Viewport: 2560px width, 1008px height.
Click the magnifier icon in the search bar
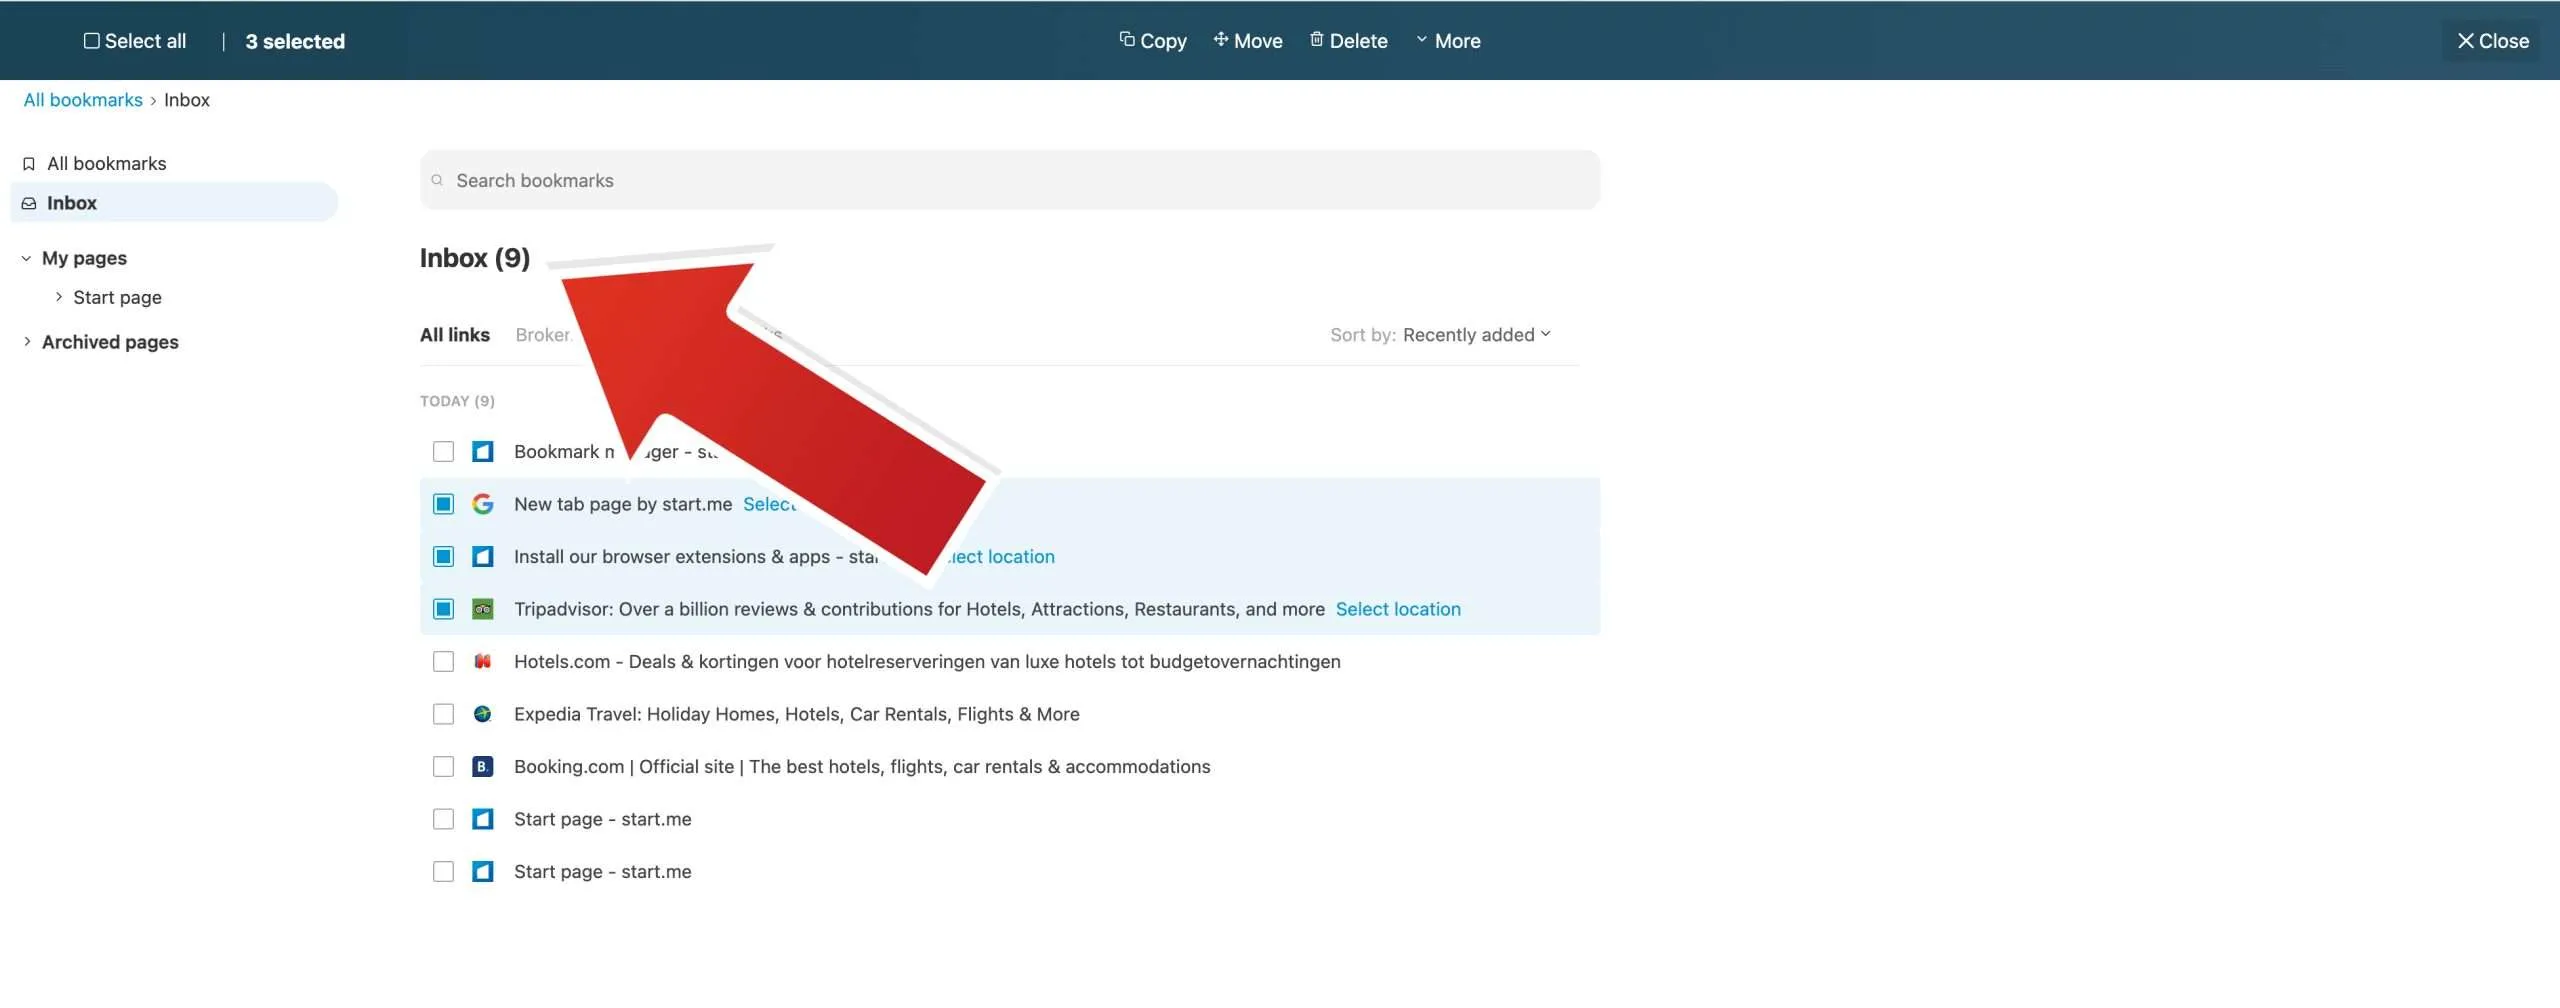[x=438, y=180]
